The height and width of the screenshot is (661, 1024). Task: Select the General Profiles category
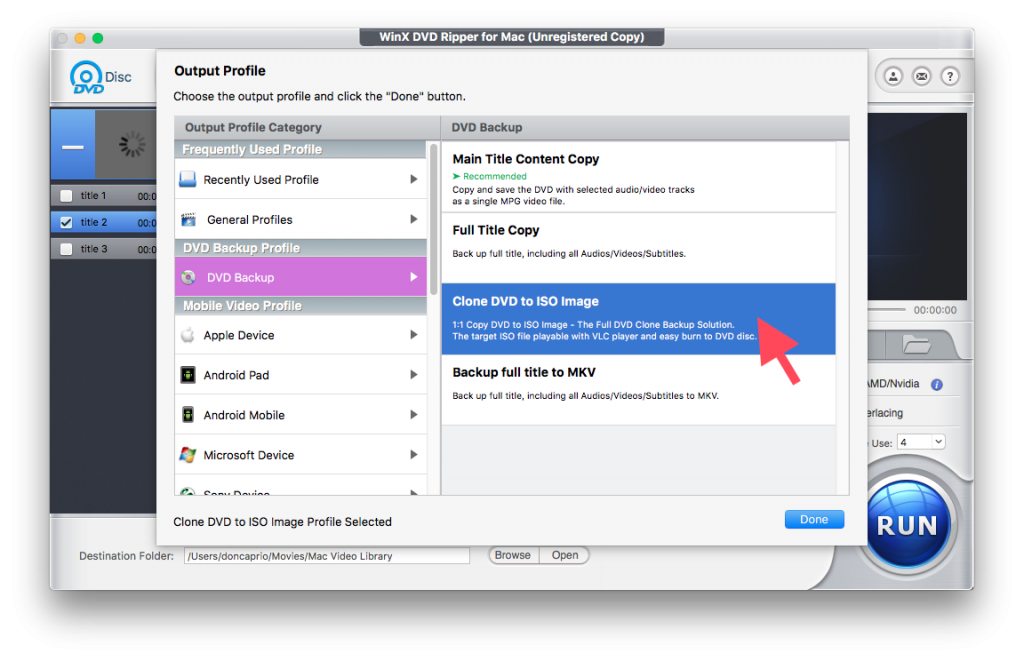300,219
